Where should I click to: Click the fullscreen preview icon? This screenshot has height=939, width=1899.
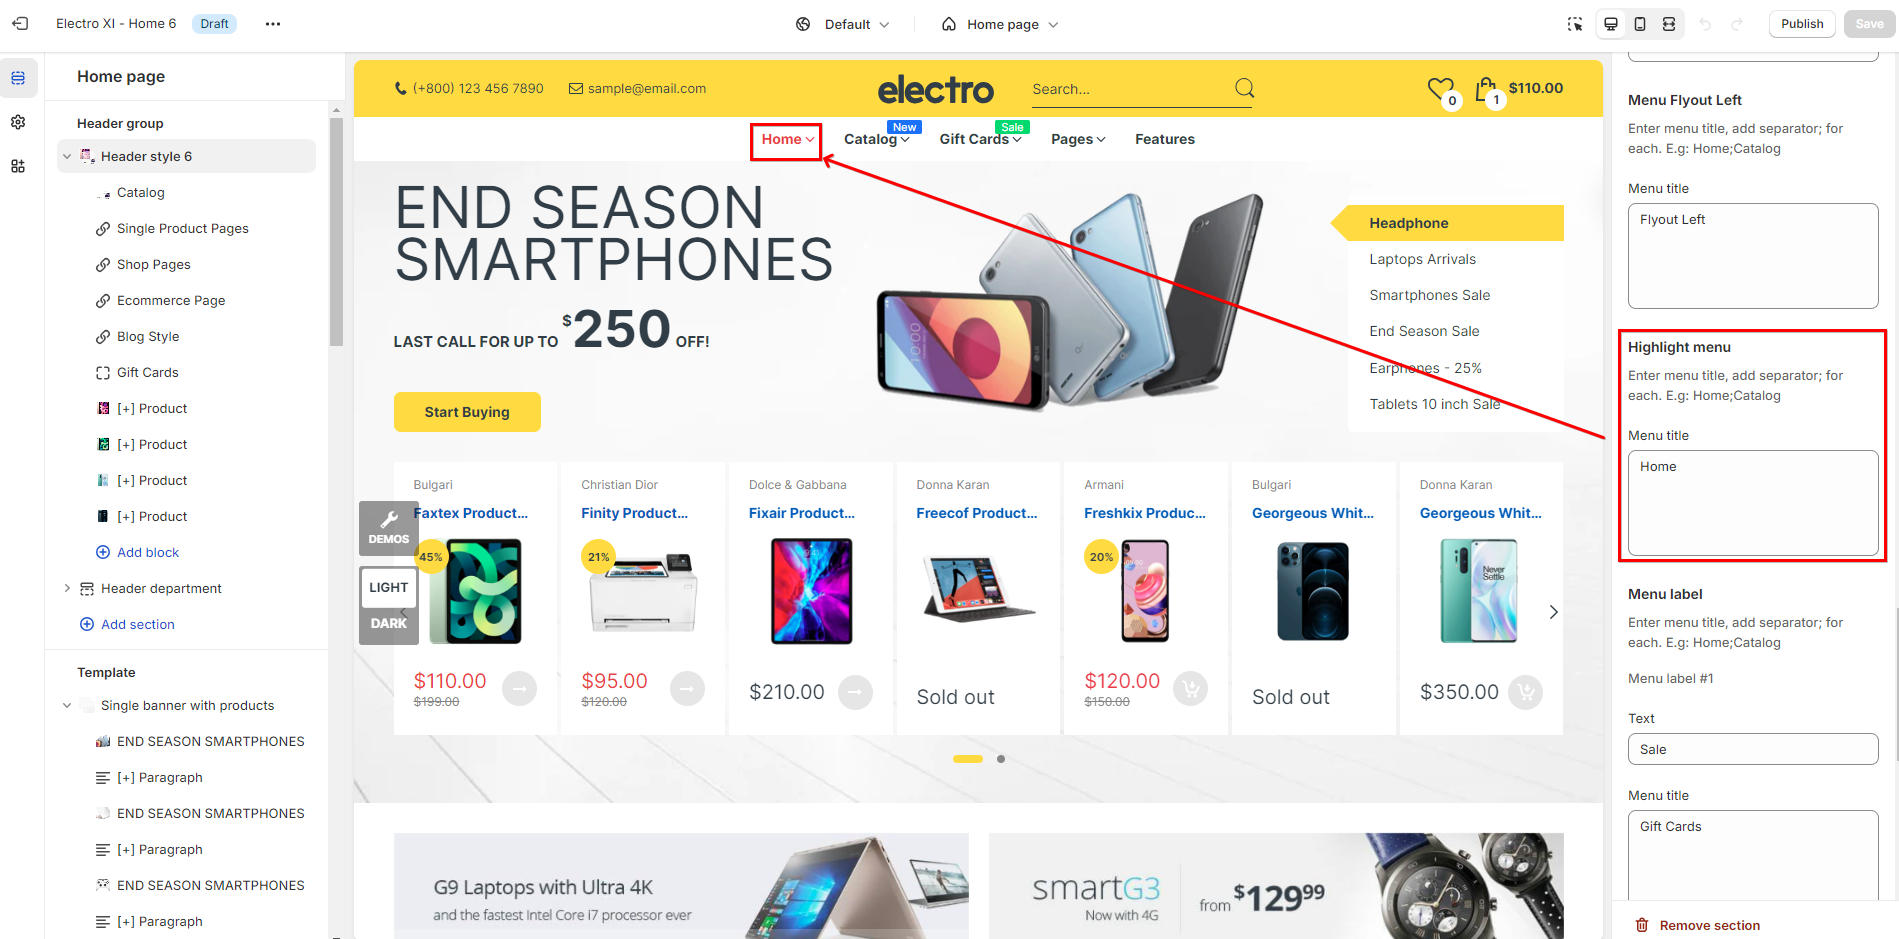click(x=1669, y=24)
